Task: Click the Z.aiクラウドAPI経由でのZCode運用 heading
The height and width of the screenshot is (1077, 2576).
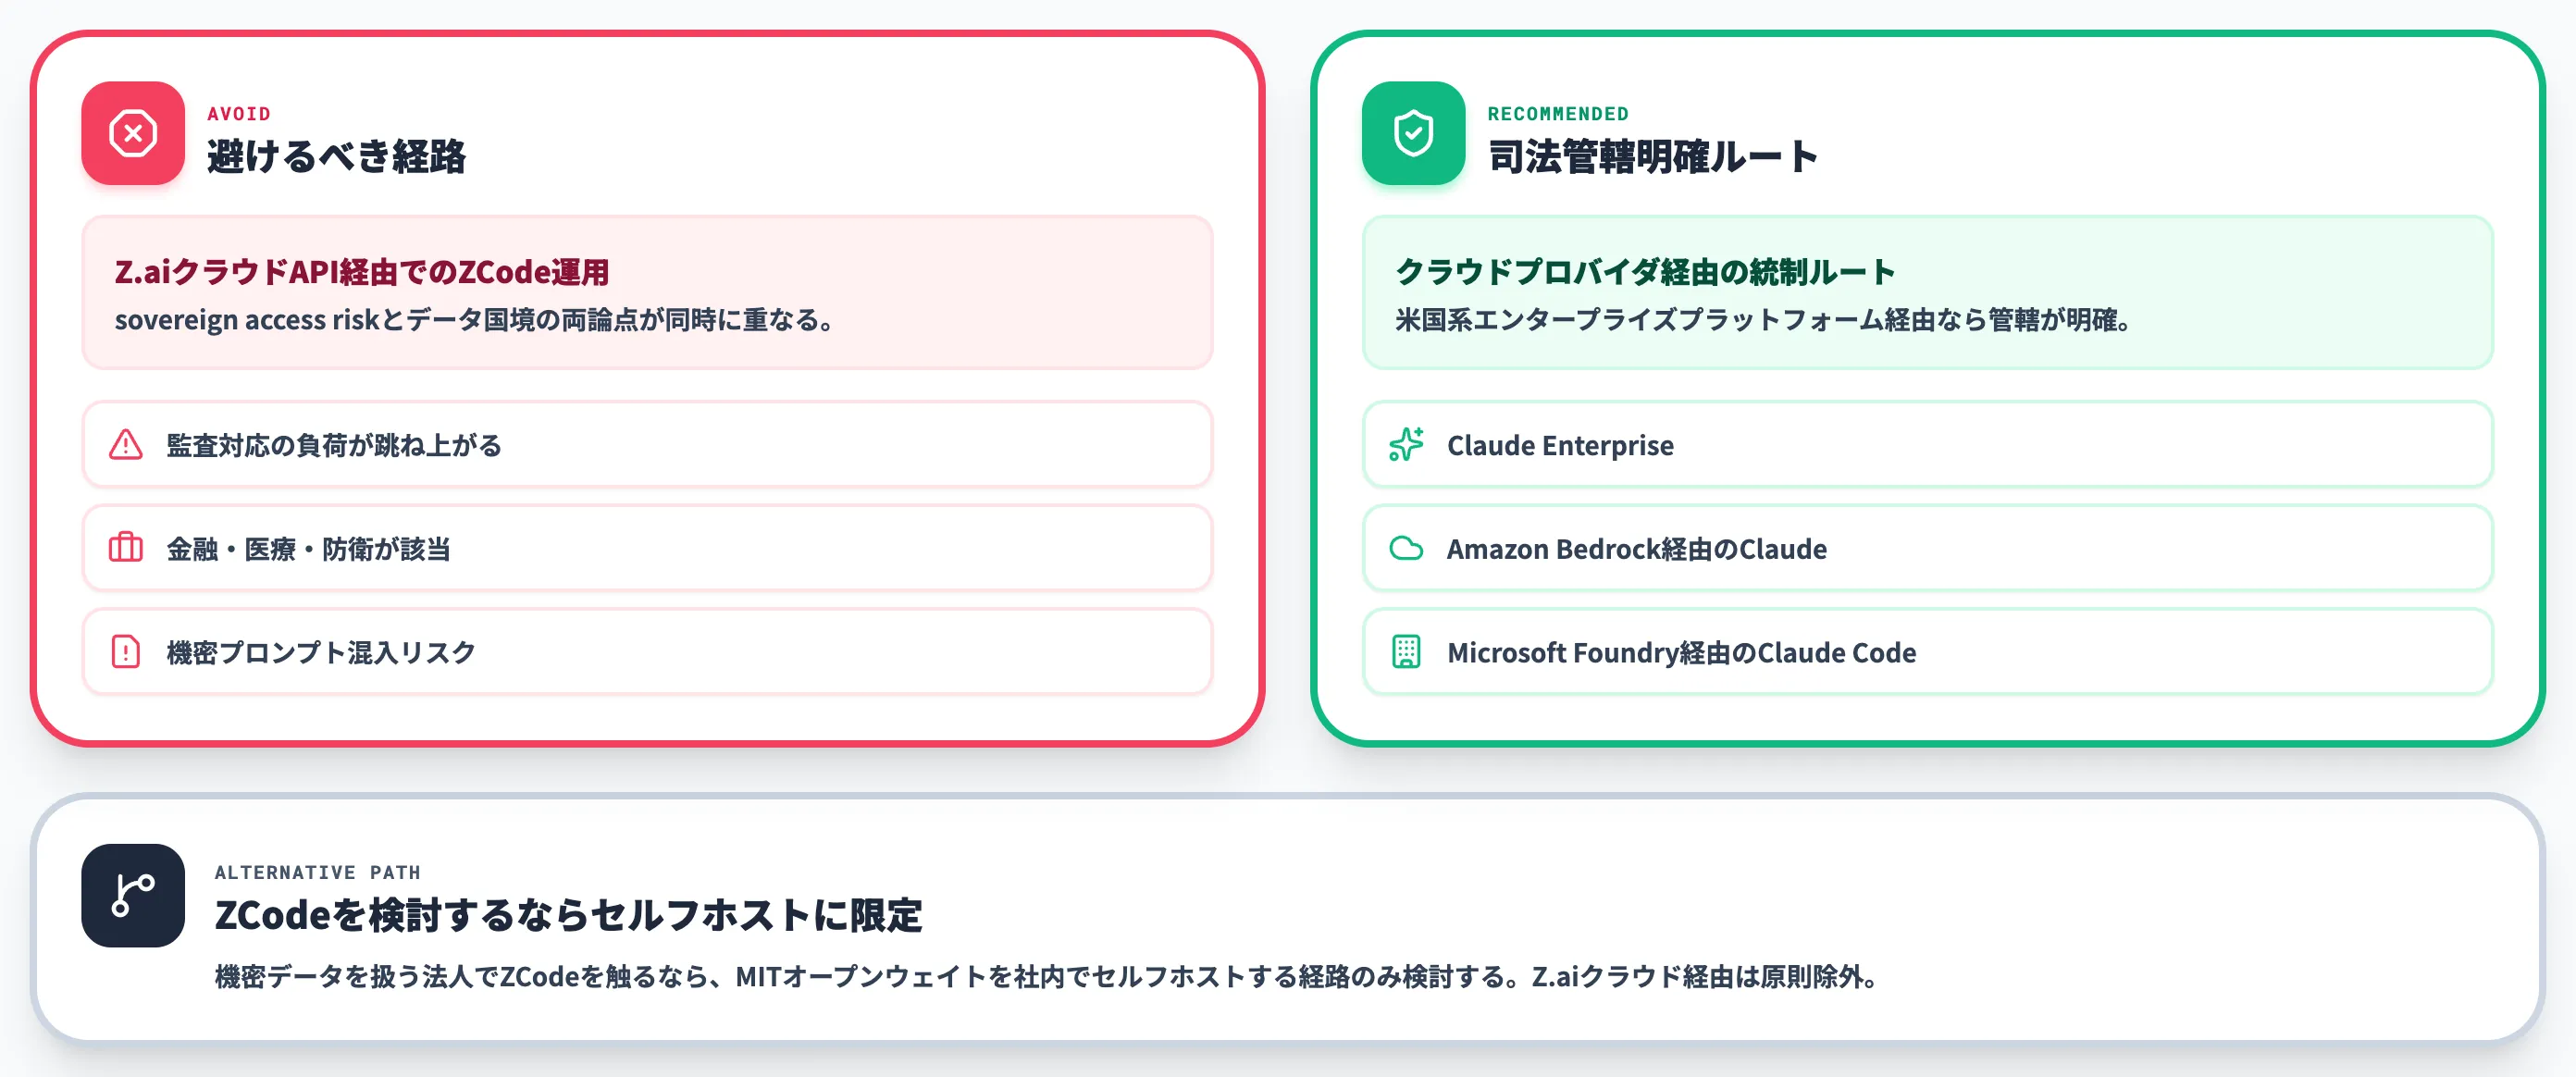Action: pyautogui.click(x=362, y=272)
